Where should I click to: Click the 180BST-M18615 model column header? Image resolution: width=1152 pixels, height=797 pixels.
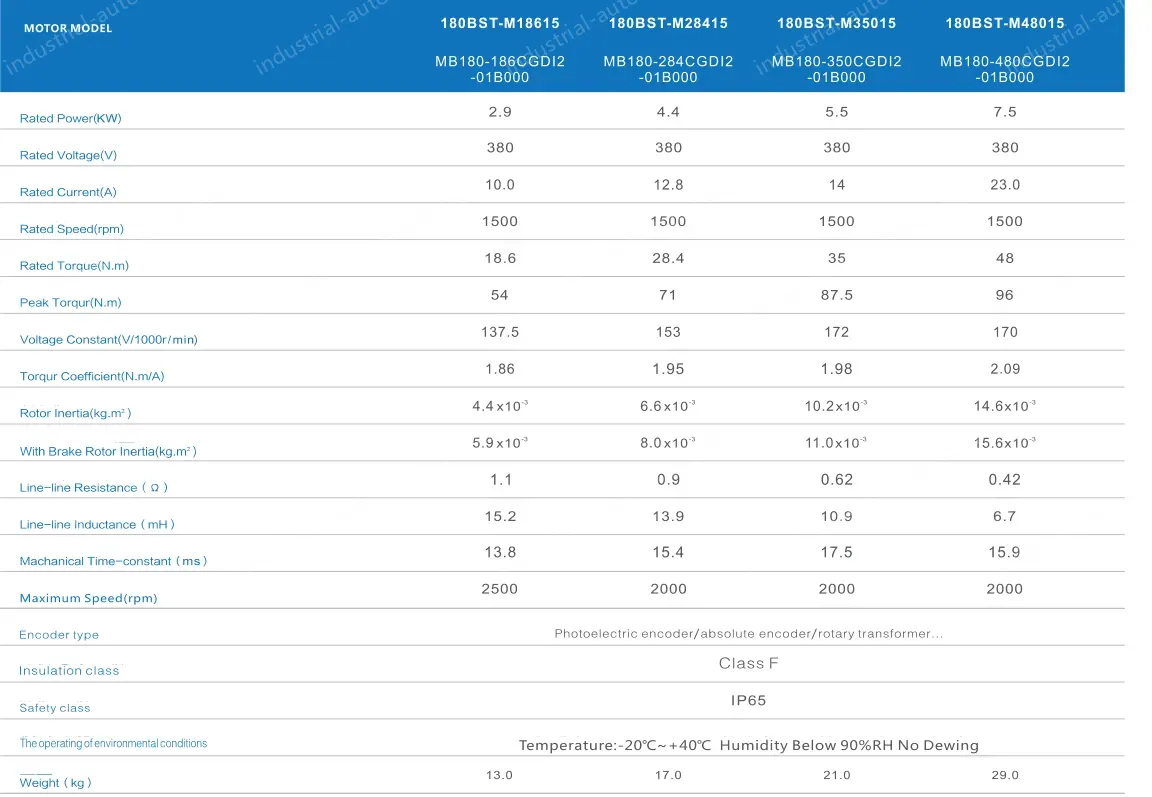click(500, 23)
